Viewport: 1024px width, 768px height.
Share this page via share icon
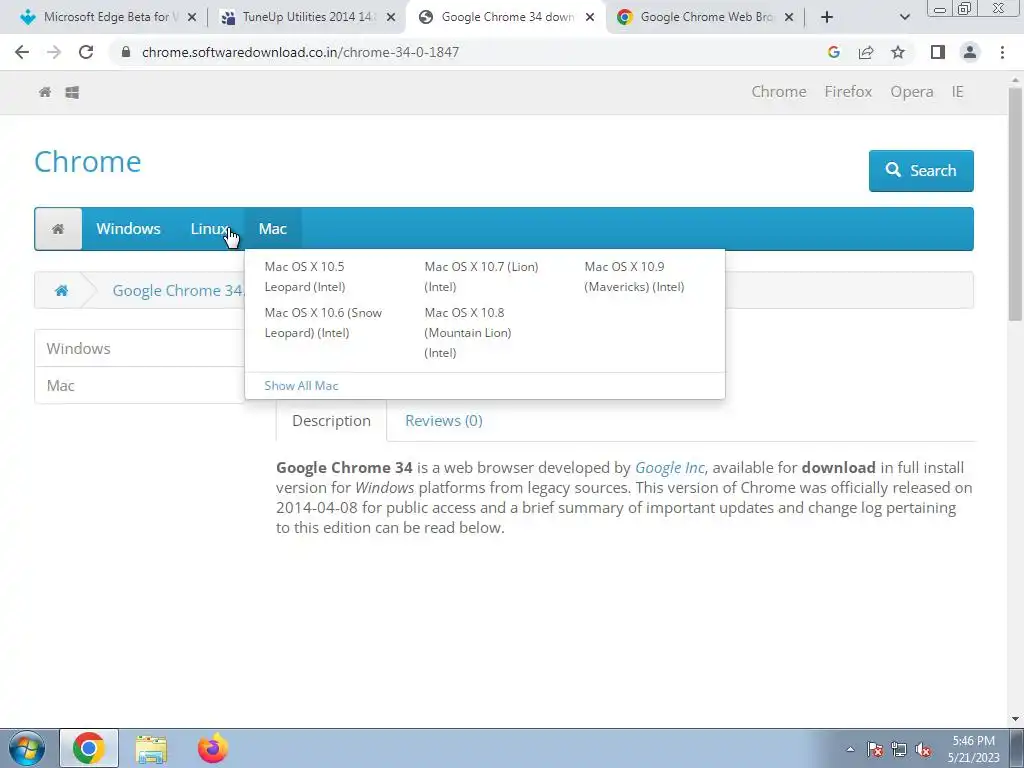click(866, 52)
